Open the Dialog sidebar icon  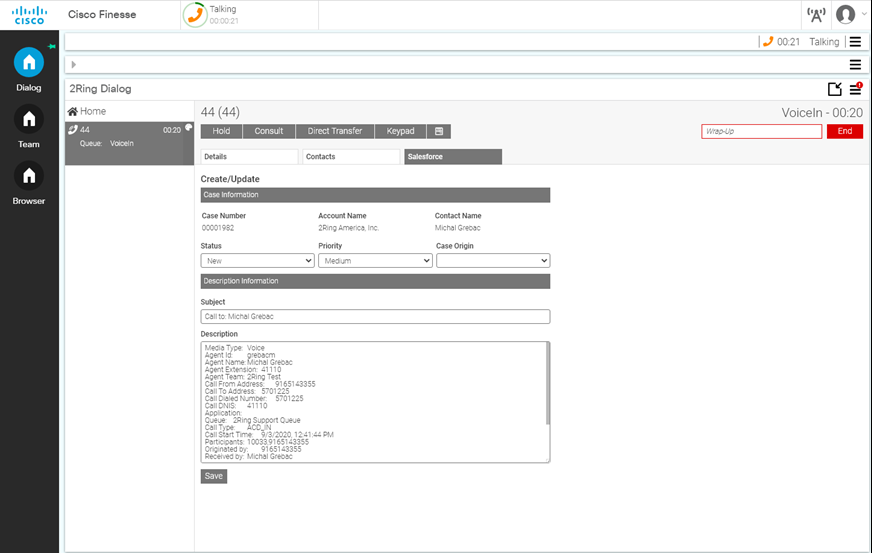coord(29,62)
